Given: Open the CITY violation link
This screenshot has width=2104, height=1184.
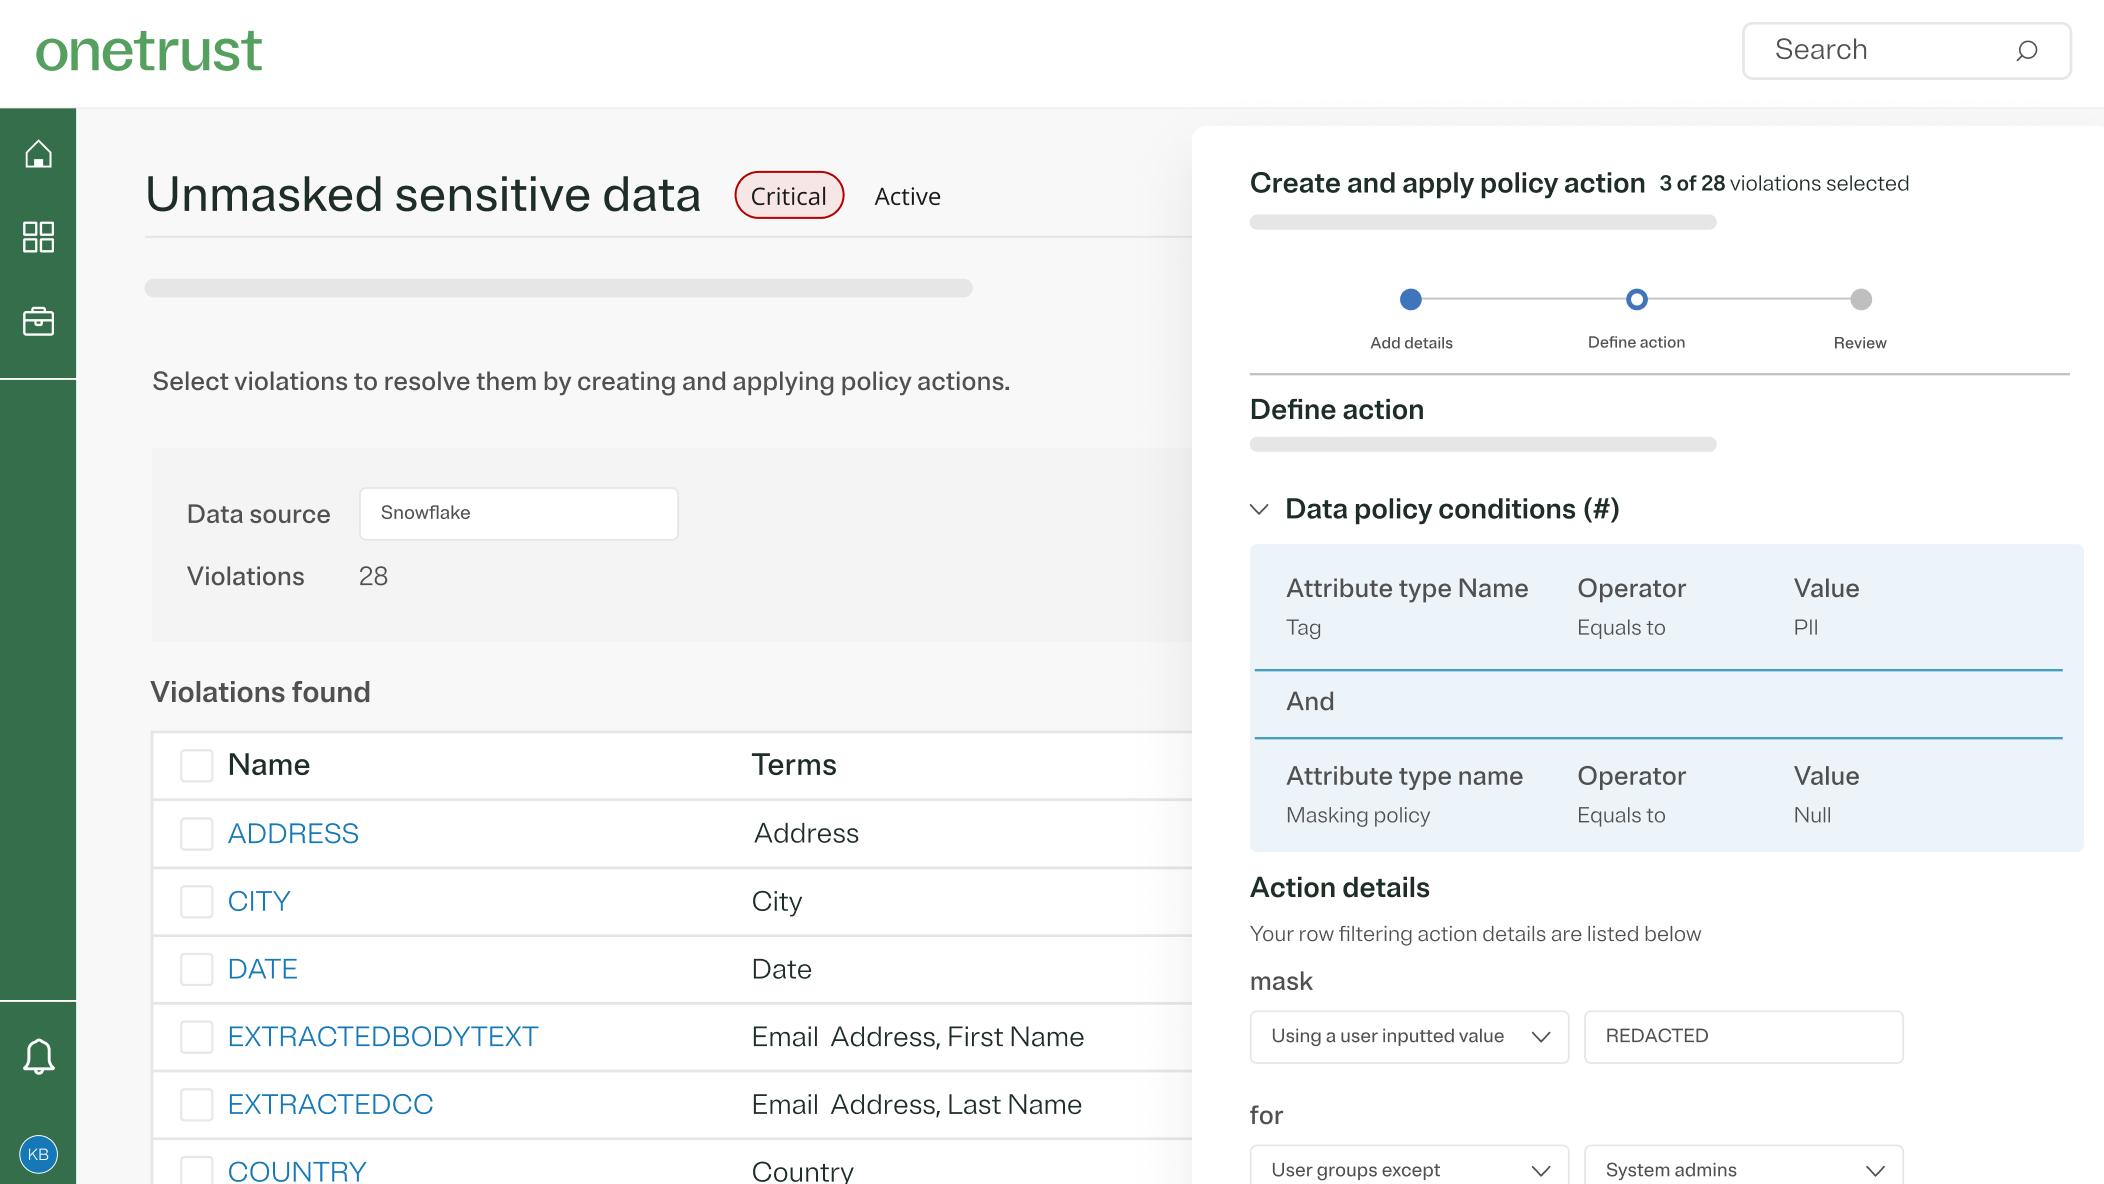Looking at the screenshot, I should point(258,901).
